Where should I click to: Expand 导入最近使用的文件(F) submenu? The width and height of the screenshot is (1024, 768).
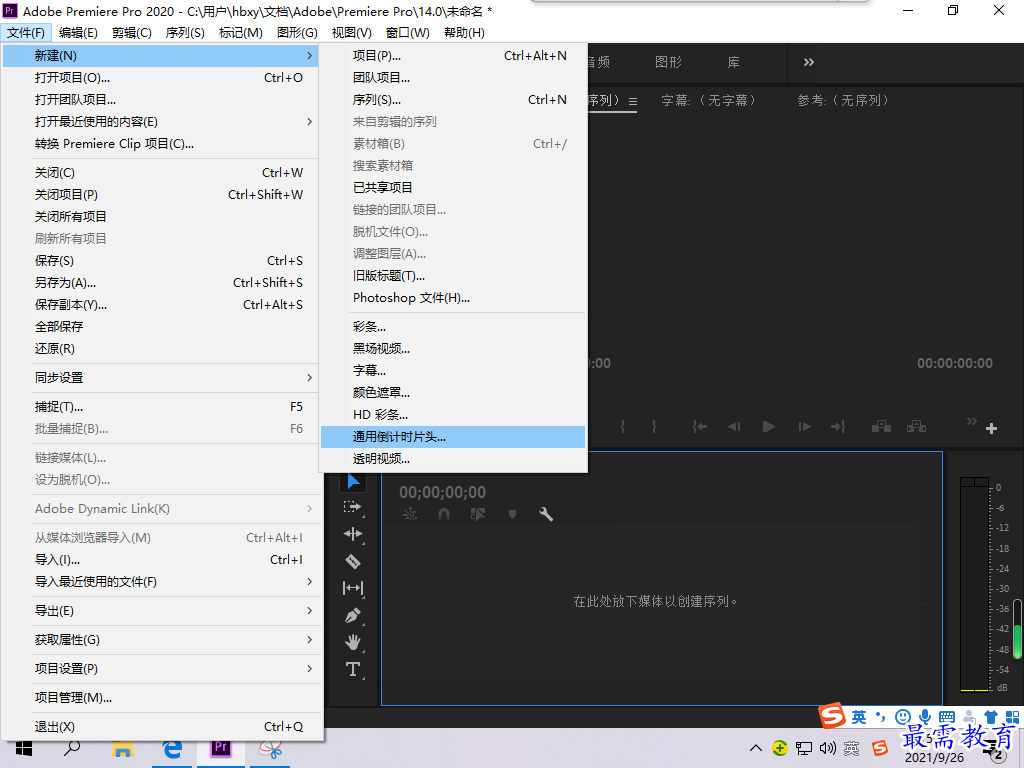pyautogui.click(x=160, y=581)
